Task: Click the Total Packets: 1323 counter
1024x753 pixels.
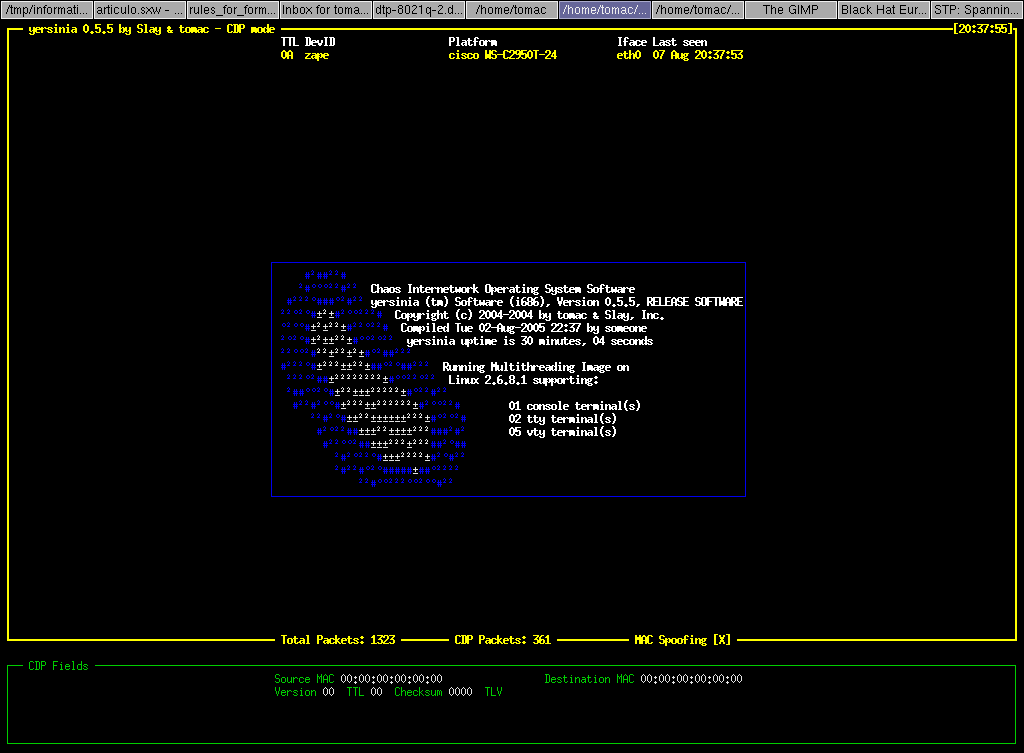Action: click(338, 640)
